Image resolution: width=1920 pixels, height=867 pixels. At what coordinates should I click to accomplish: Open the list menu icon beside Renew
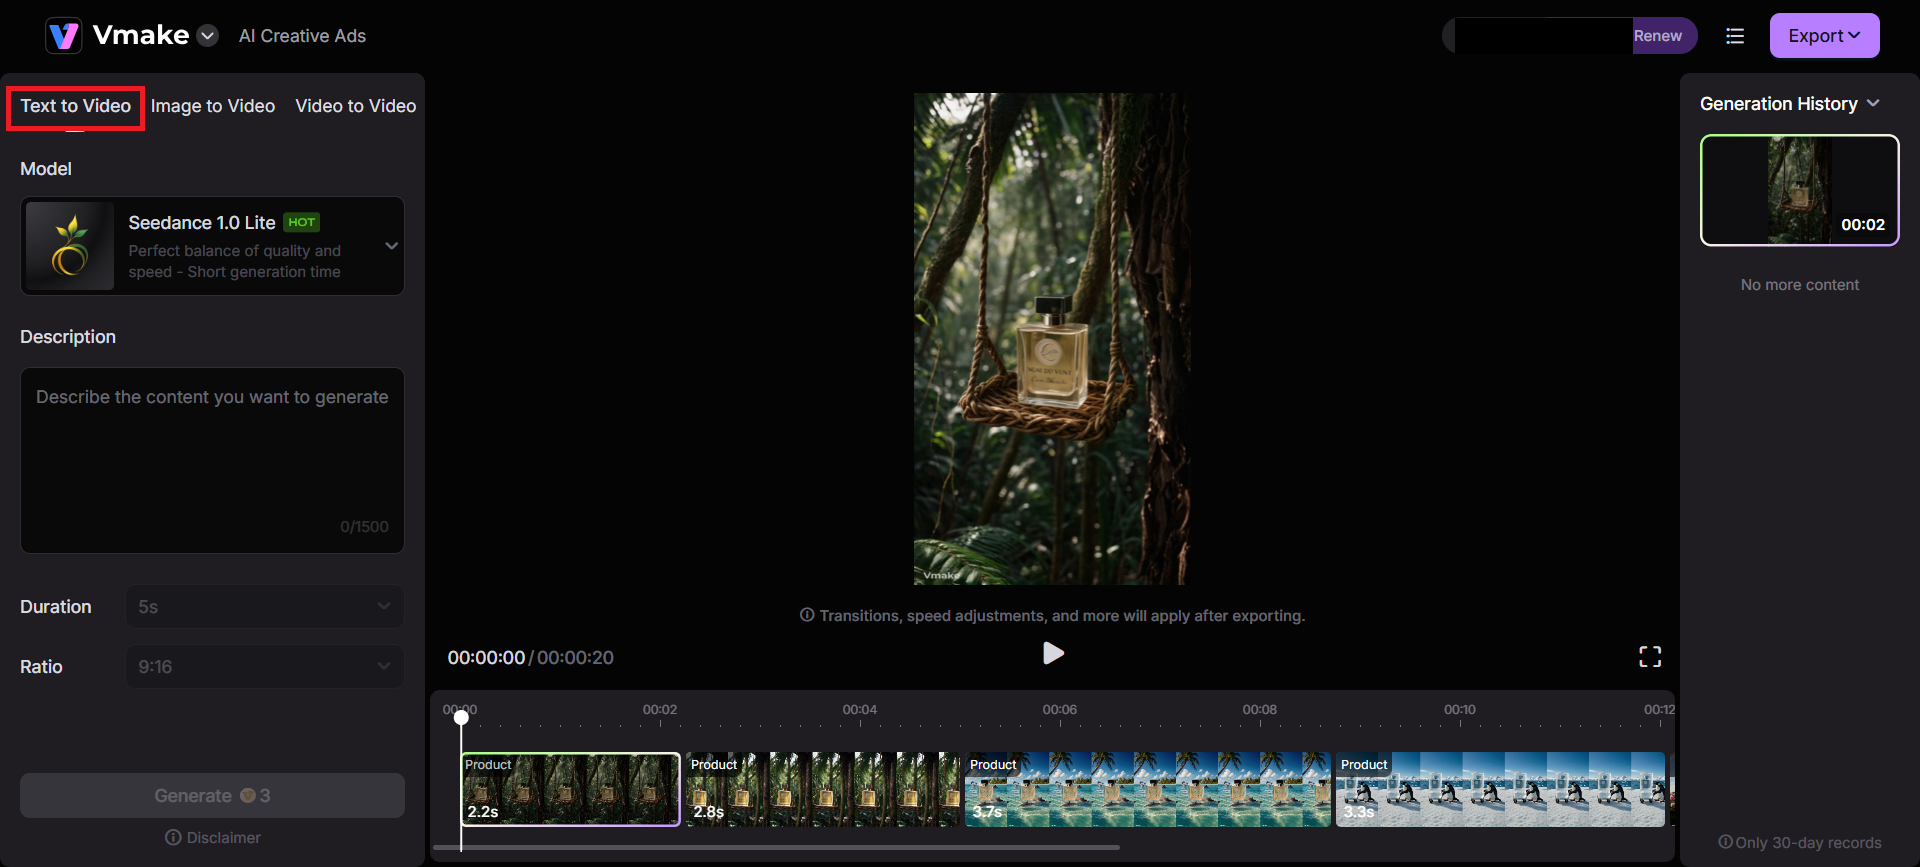[1735, 36]
